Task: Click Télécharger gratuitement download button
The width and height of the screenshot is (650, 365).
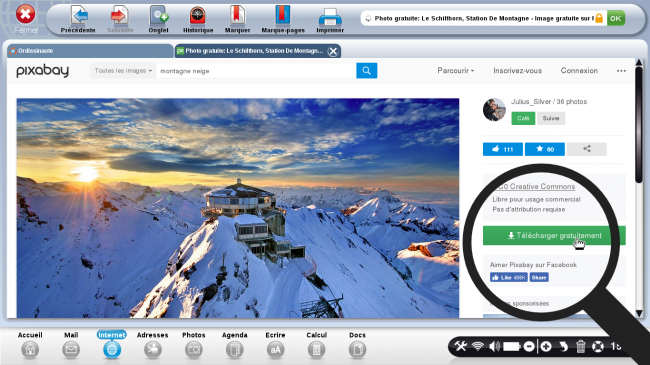Action: (x=554, y=236)
